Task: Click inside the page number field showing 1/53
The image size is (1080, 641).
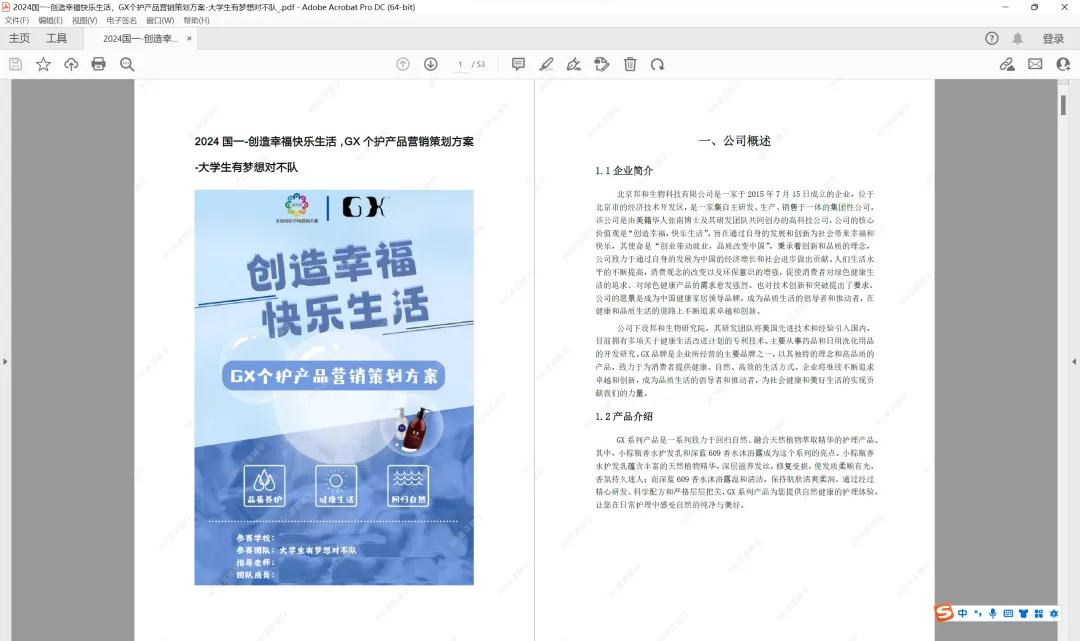Action: coord(458,63)
